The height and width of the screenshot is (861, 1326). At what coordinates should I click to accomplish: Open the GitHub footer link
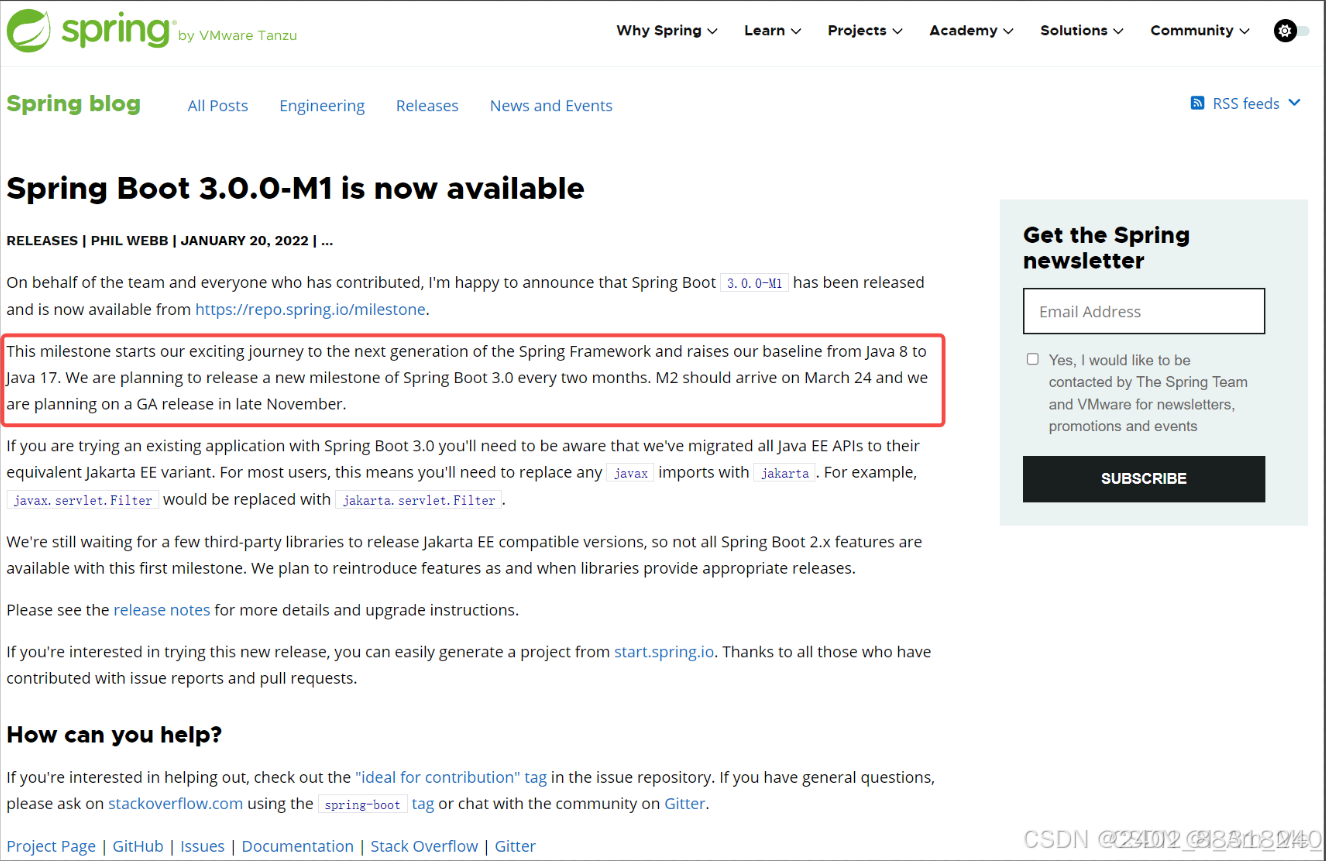pyautogui.click(x=138, y=846)
